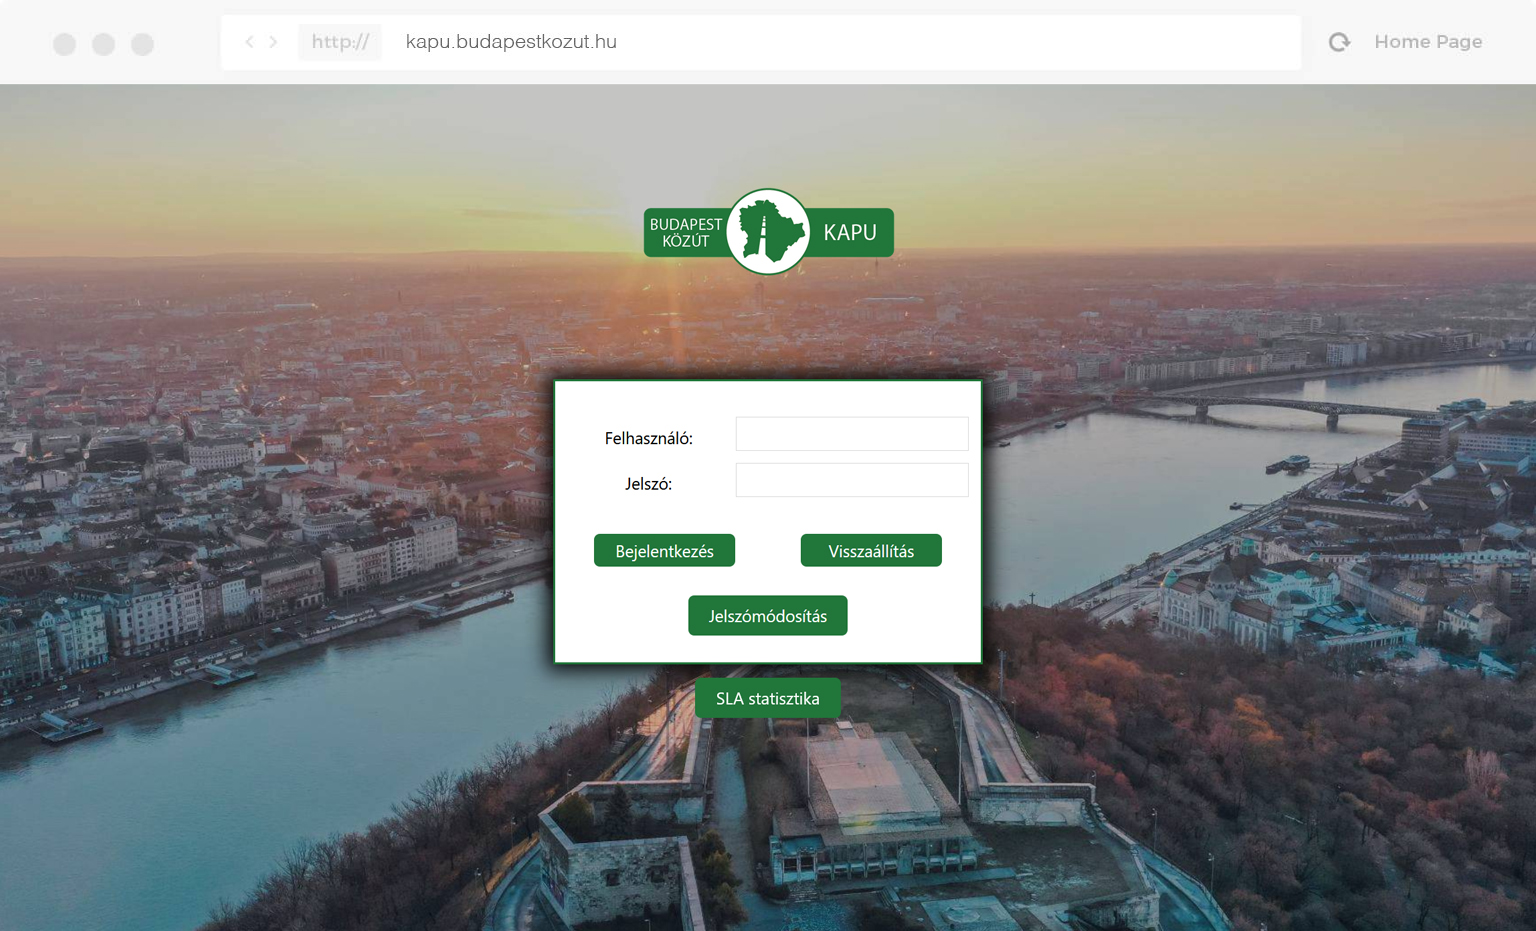Viewport: 1536px width, 931px height.
Task: Click the third gray window control dot
Action: pyautogui.click(x=142, y=44)
